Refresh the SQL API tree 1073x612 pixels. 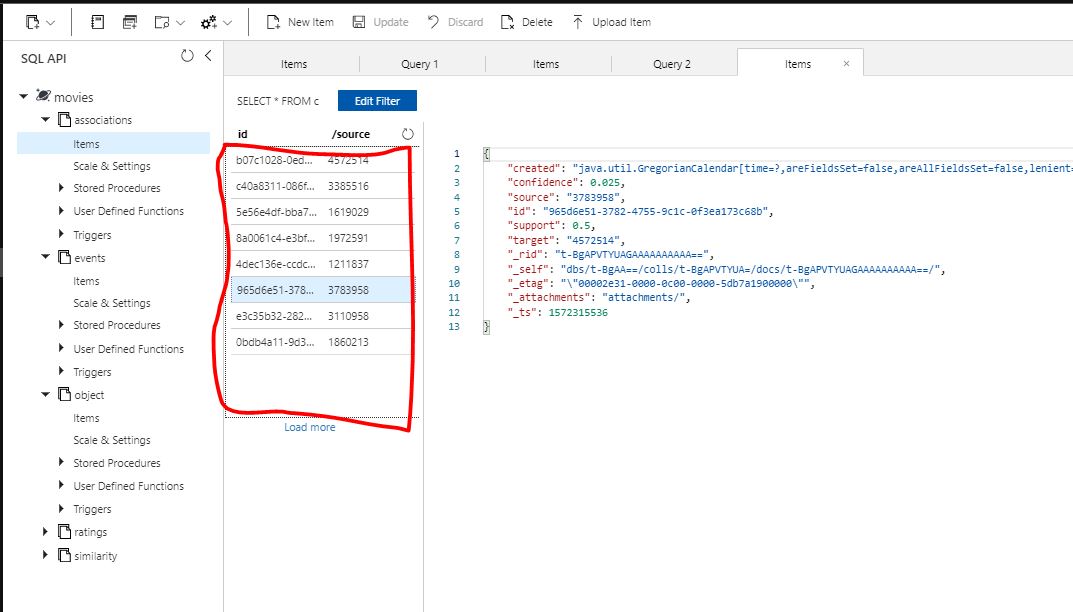(x=188, y=57)
